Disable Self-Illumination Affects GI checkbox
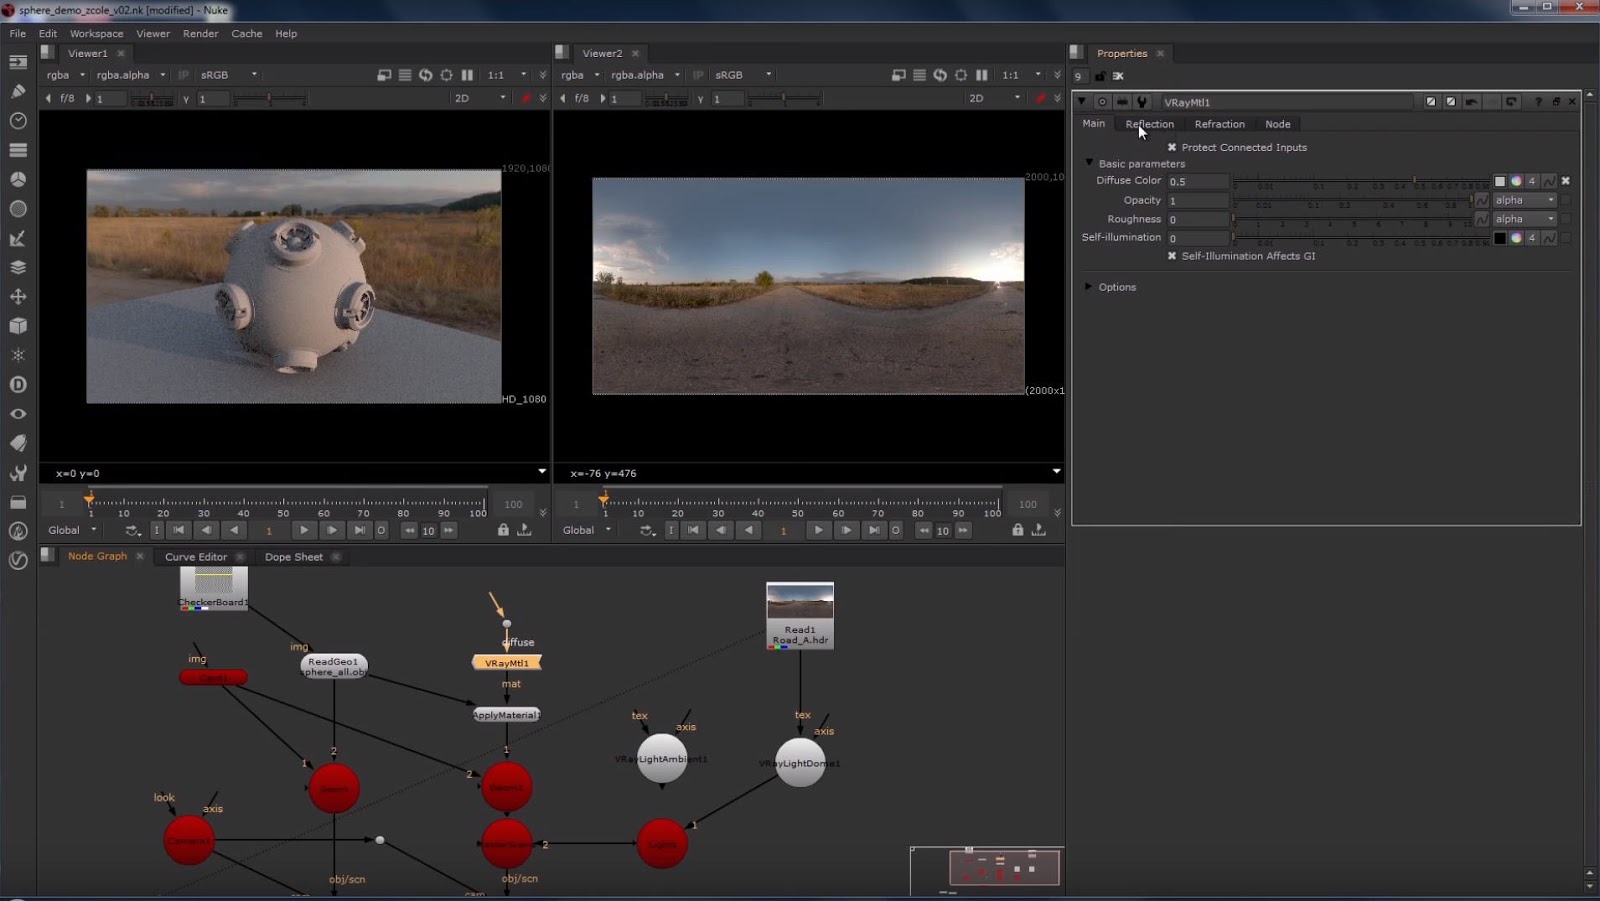1600x901 pixels. click(x=1172, y=256)
